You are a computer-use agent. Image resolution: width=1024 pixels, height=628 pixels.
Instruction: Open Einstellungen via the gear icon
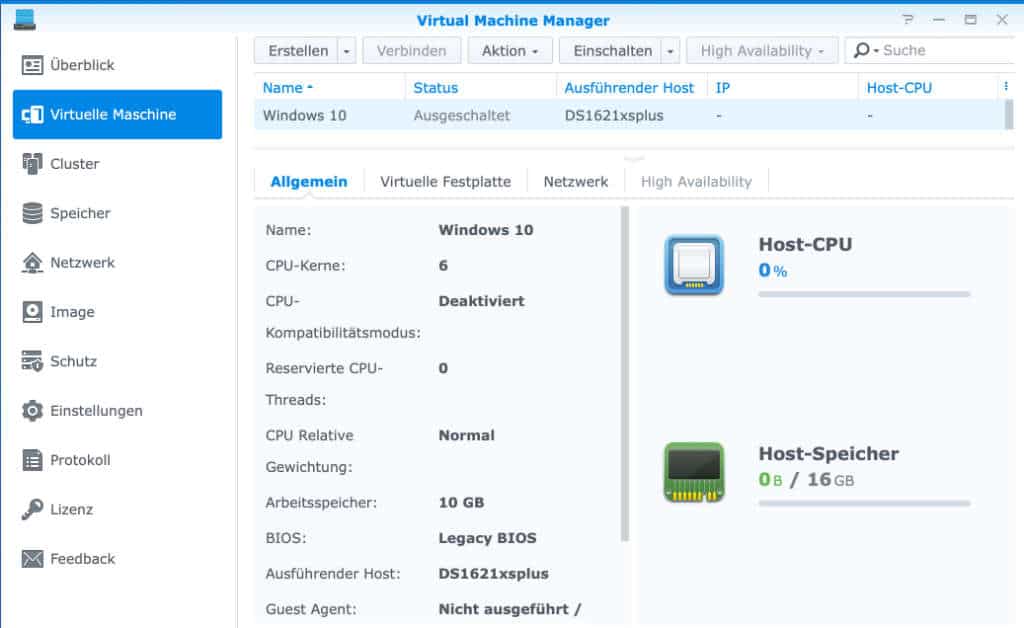pos(32,411)
